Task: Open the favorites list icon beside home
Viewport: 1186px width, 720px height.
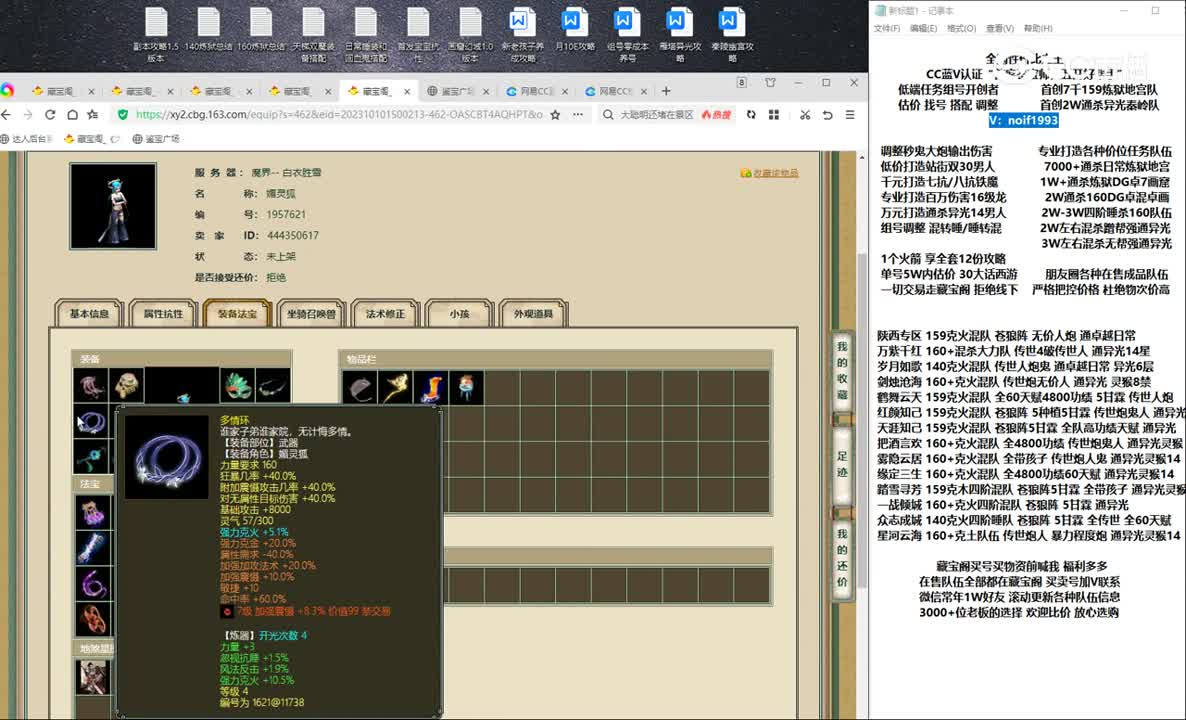Action: 93,115
